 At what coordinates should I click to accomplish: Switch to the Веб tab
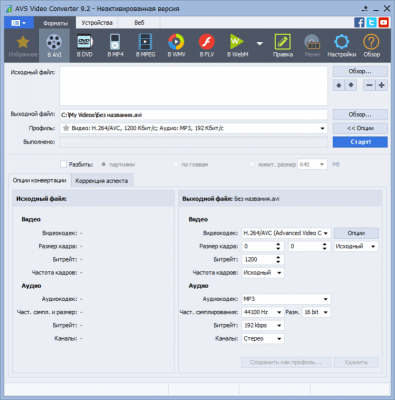pos(139,23)
